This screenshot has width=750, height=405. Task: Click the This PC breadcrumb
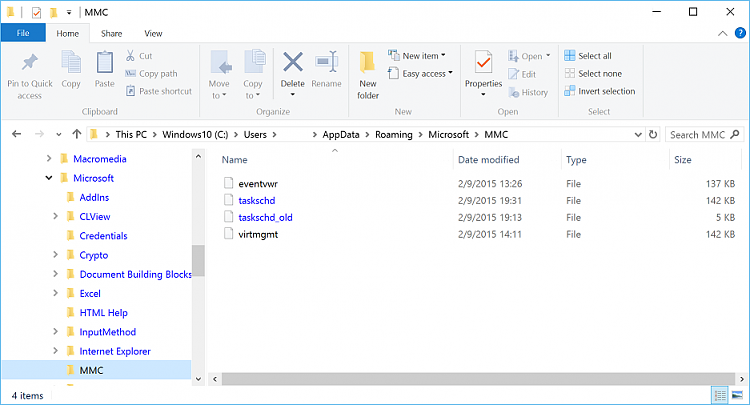coord(131,135)
